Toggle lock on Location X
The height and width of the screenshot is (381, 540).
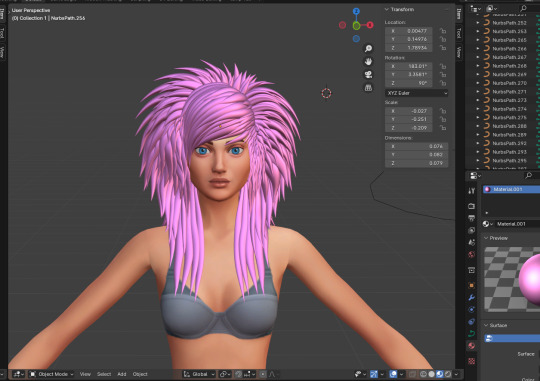click(x=443, y=31)
